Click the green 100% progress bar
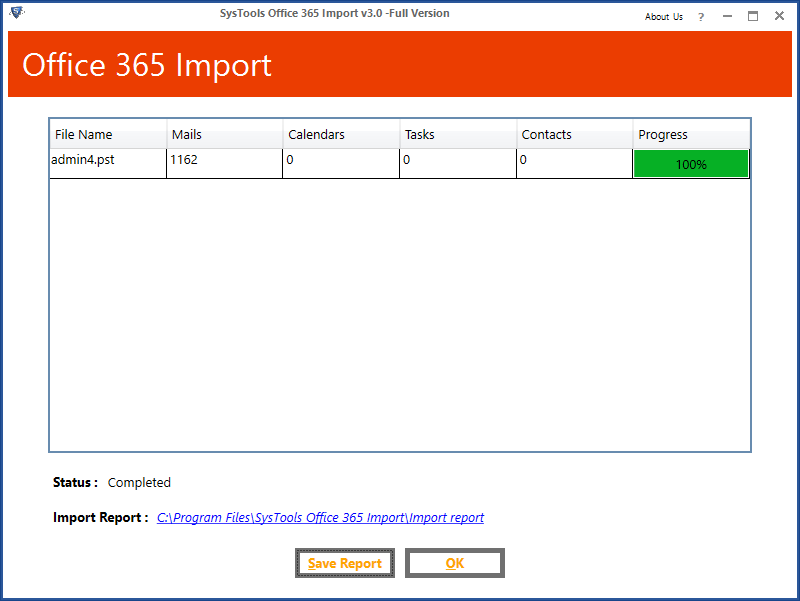Image resolution: width=800 pixels, height=601 pixels. pos(690,163)
